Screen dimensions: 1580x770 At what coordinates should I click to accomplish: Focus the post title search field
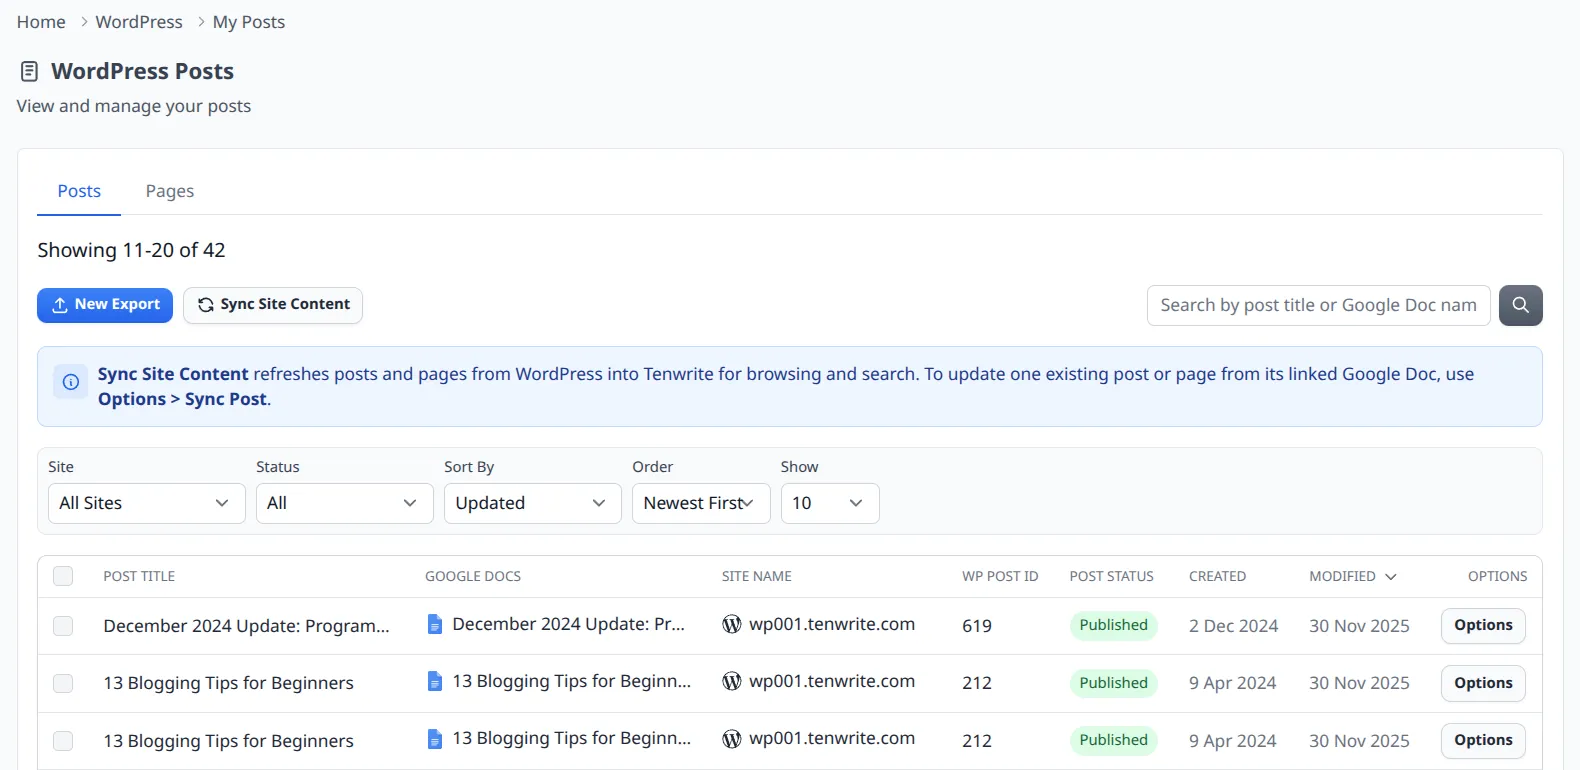[x=1318, y=305]
